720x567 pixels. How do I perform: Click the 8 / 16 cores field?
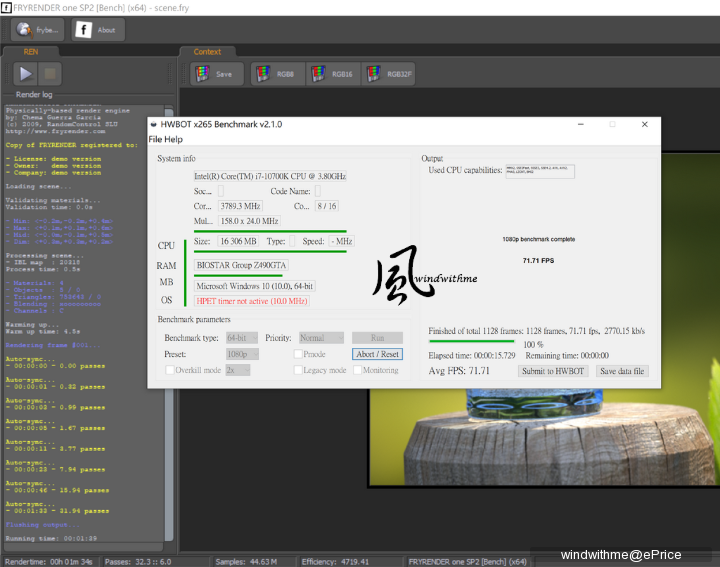click(327, 206)
